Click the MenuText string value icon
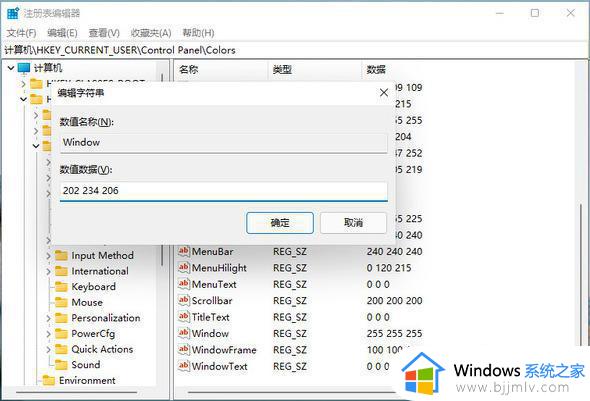Viewport: 590px width, 401px height. point(184,284)
